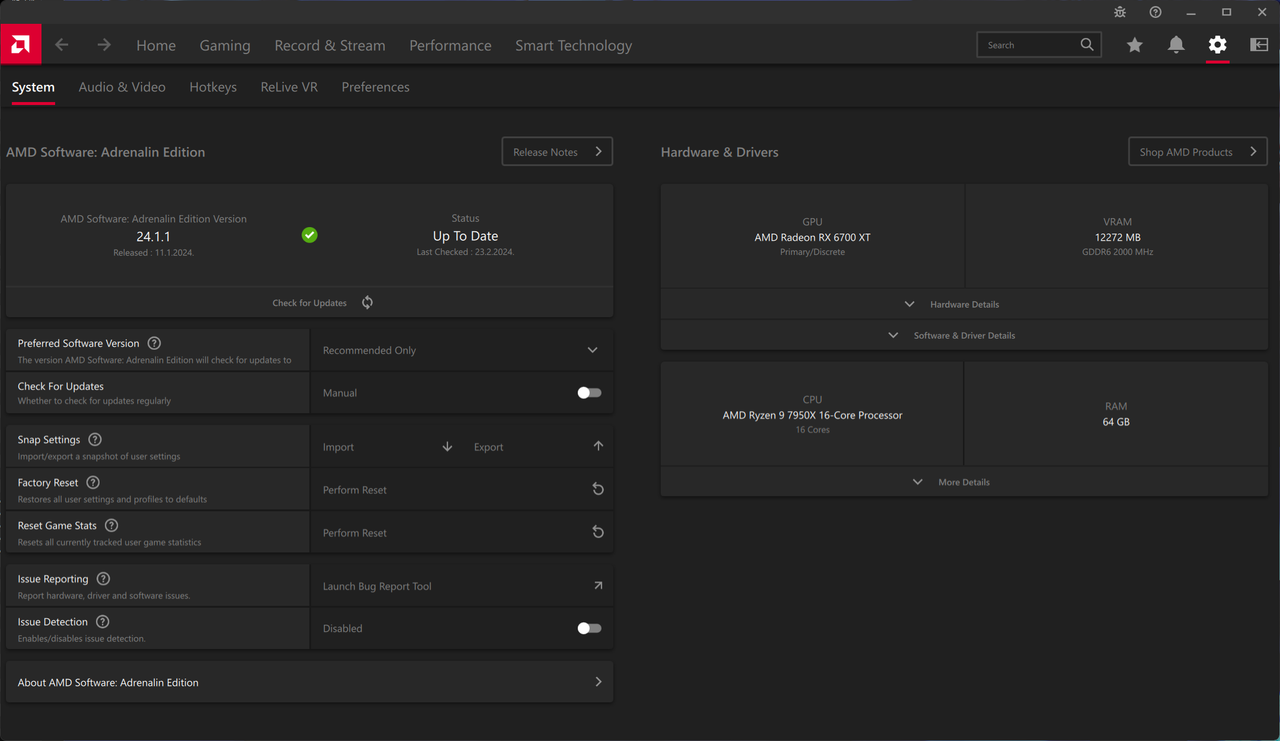Click the Import down arrow icon
The width and height of the screenshot is (1280, 741).
click(x=447, y=447)
